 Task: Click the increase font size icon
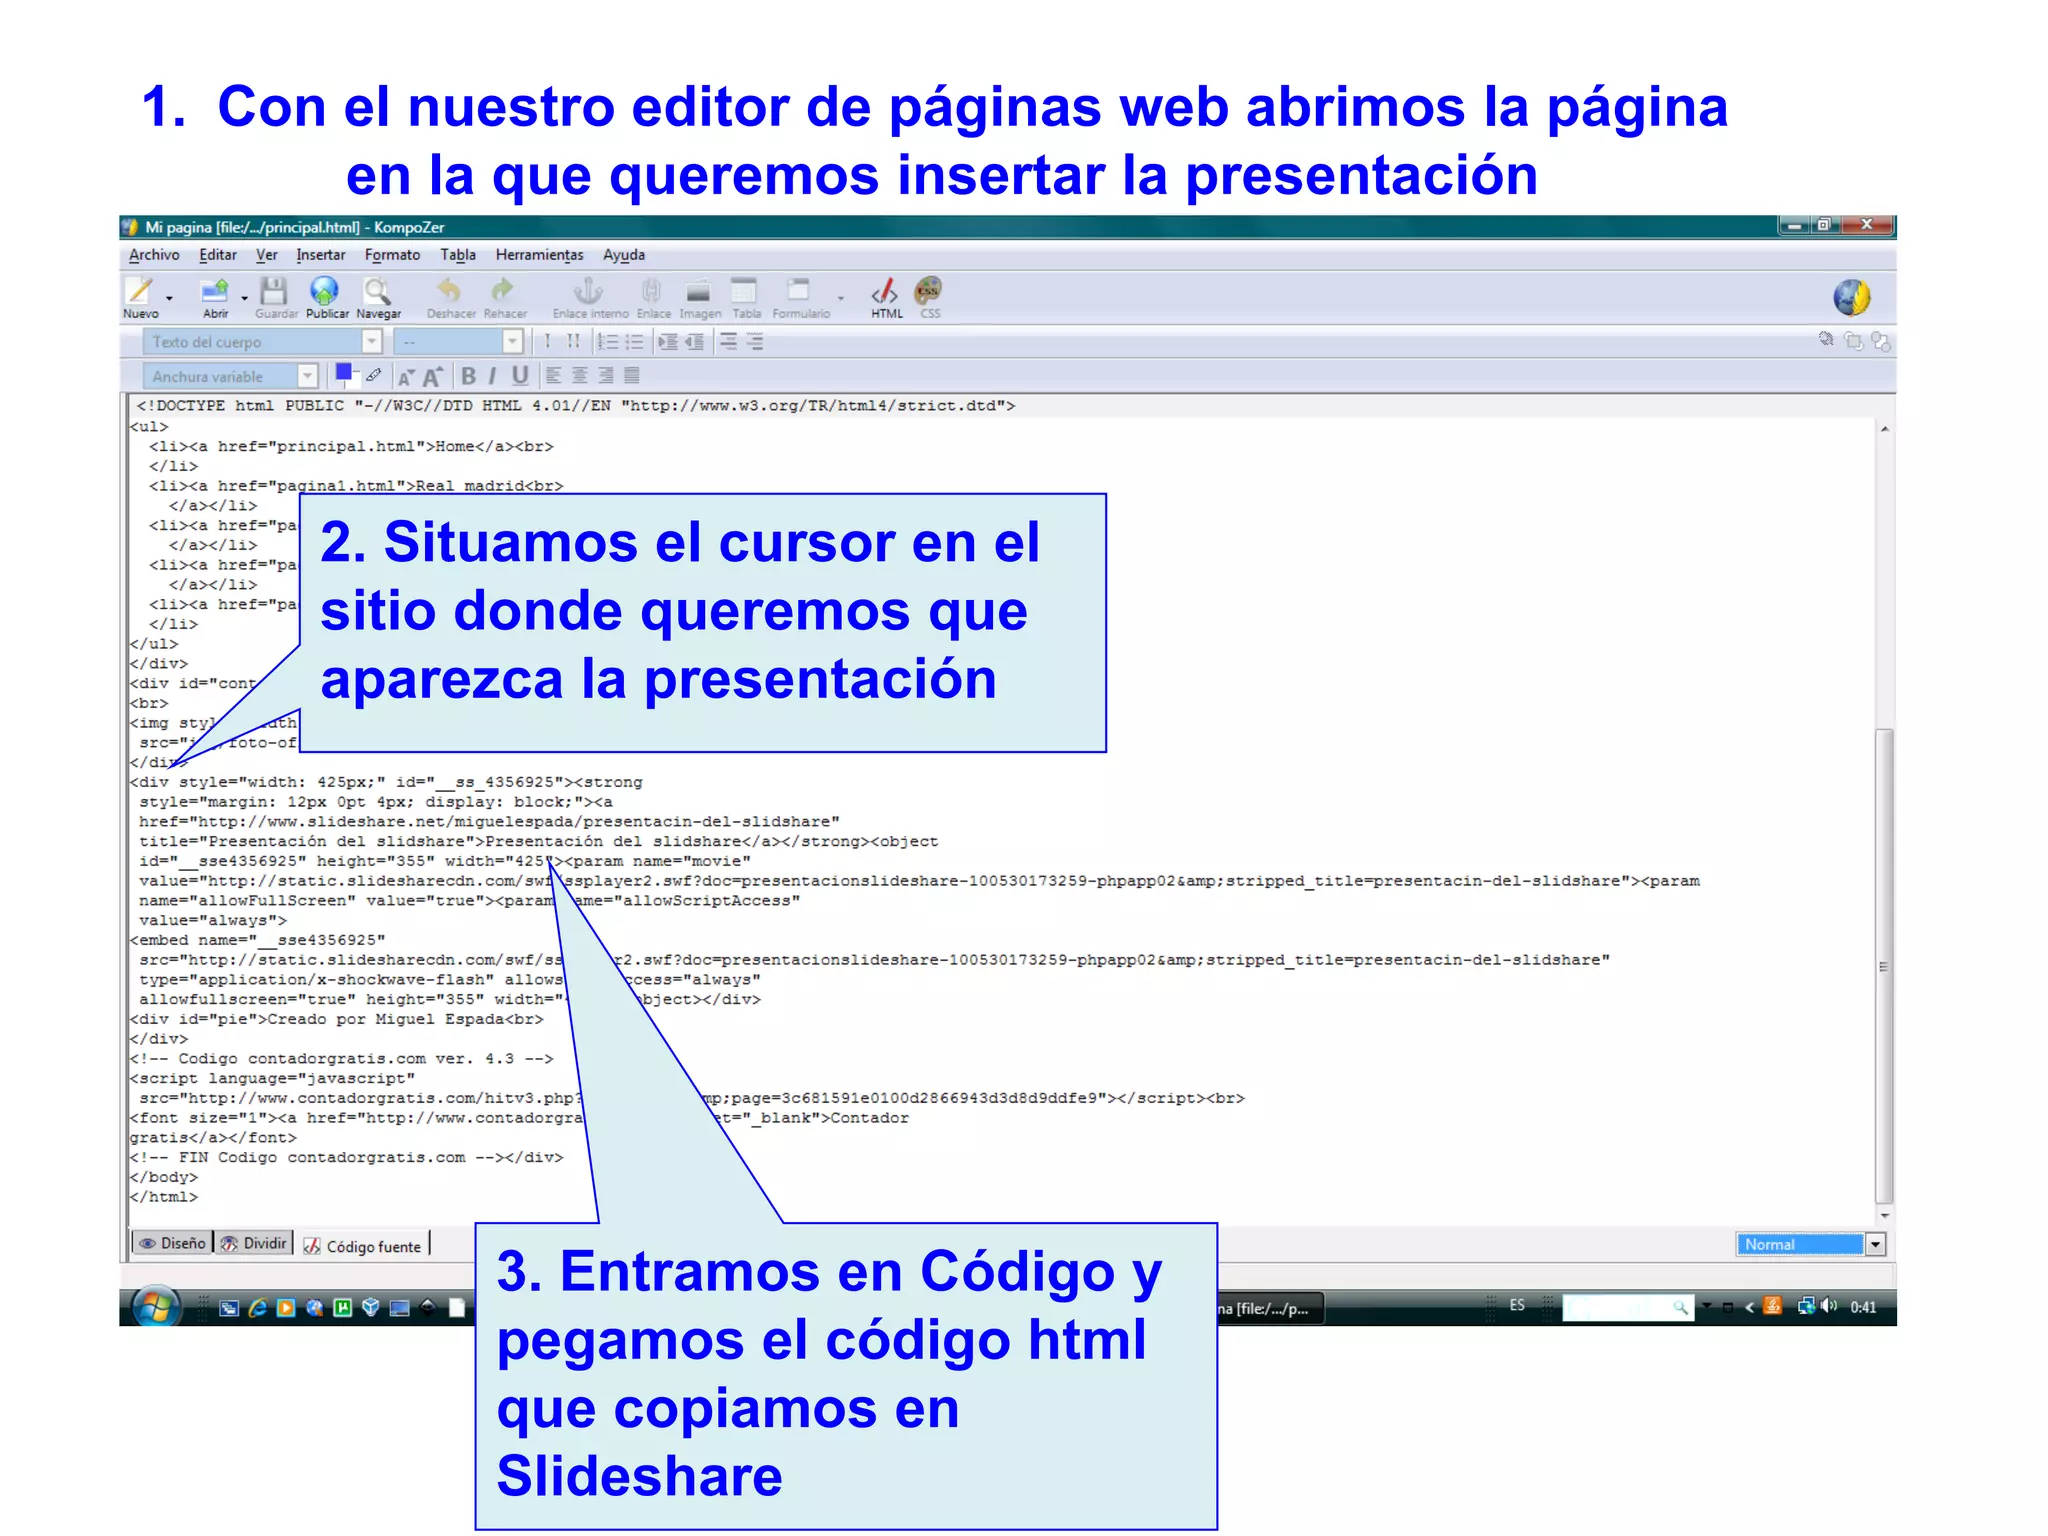click(432, 377)
